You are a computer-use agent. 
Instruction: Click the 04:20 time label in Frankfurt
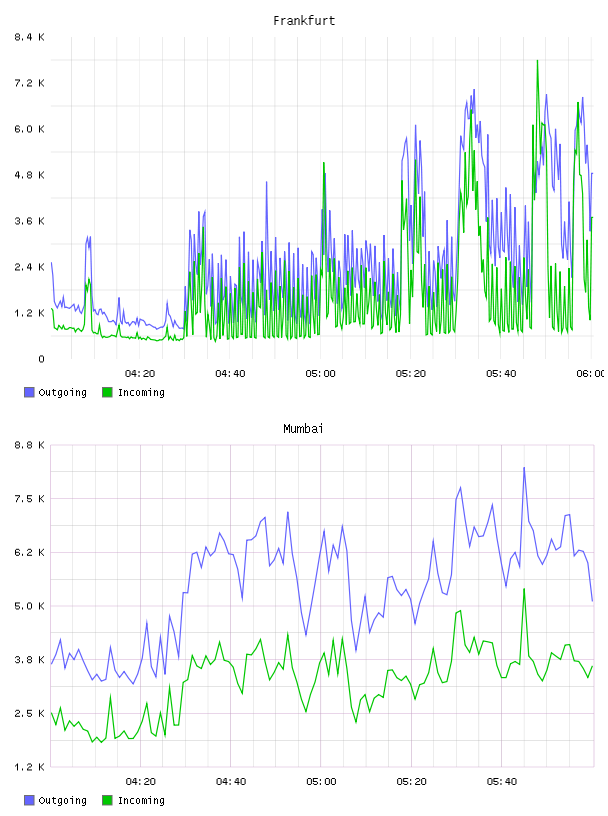click(140, 374)
